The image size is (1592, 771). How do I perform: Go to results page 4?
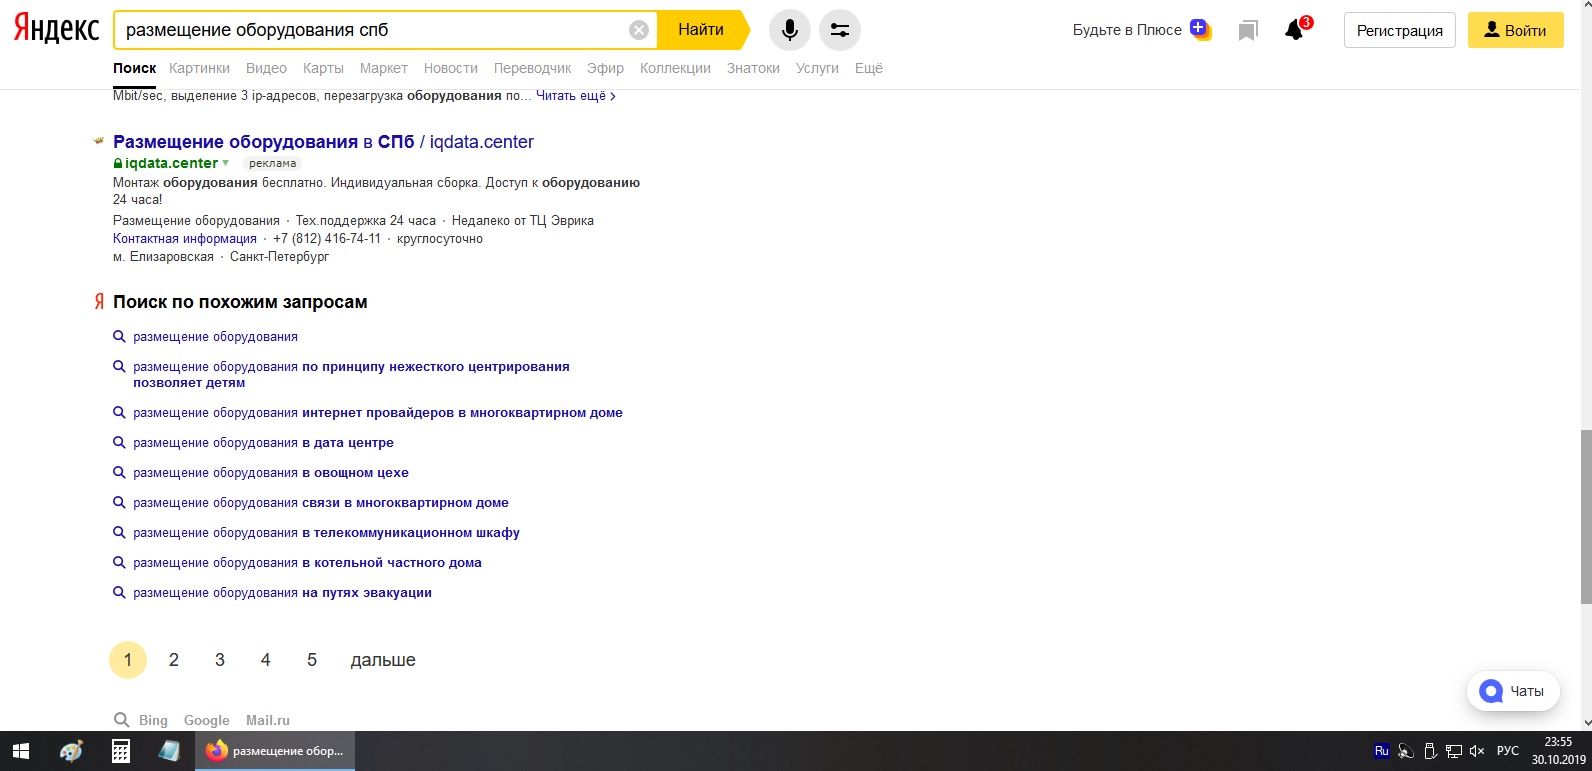coord(266,660)
